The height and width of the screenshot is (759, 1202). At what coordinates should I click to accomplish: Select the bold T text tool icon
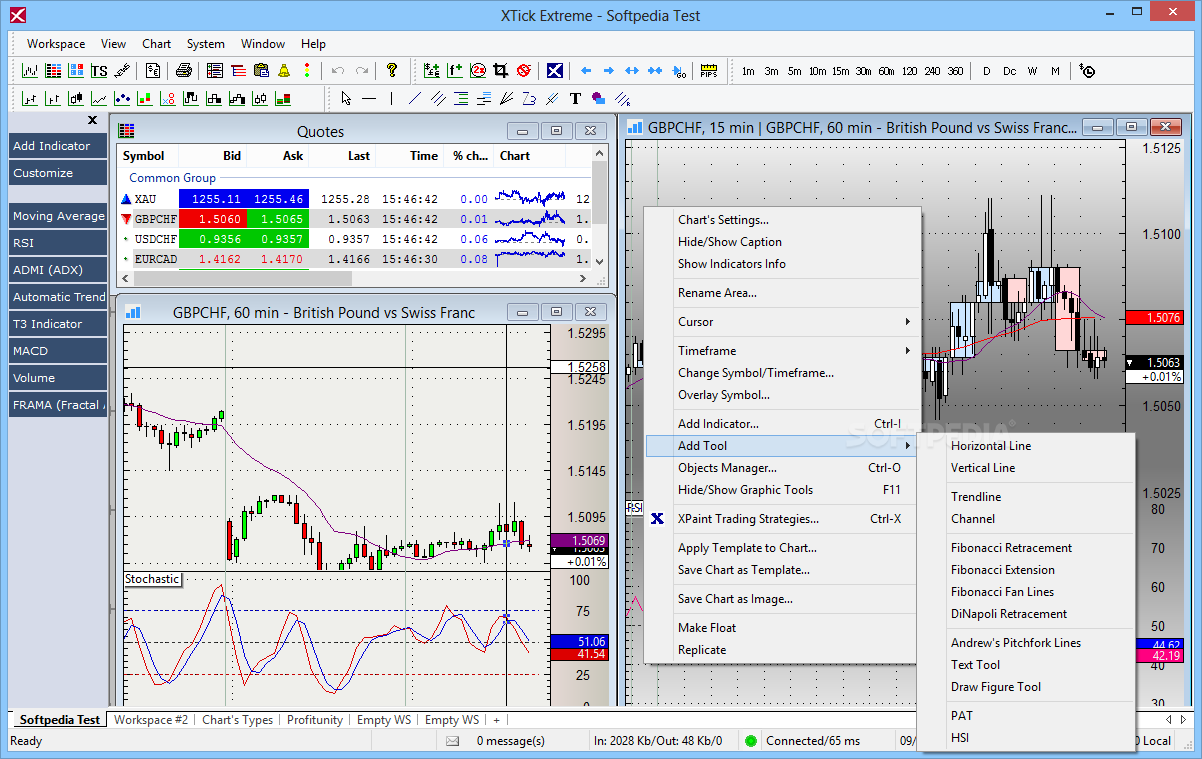575,98
